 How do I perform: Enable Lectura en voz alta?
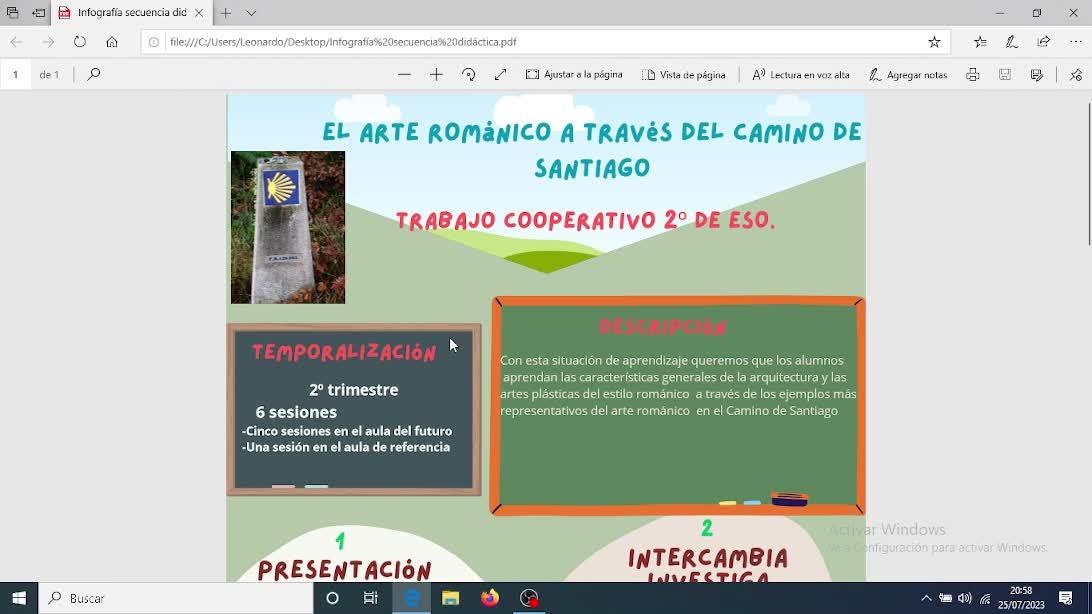pos(800,75)
